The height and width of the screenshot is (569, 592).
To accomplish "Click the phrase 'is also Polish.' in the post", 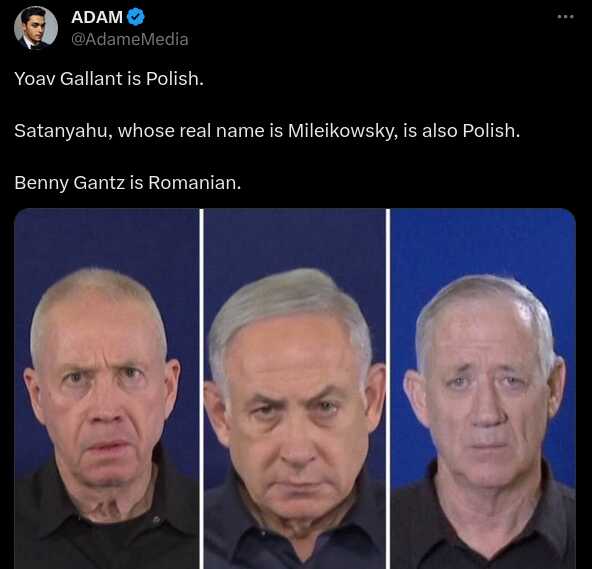I will (461, 131).
